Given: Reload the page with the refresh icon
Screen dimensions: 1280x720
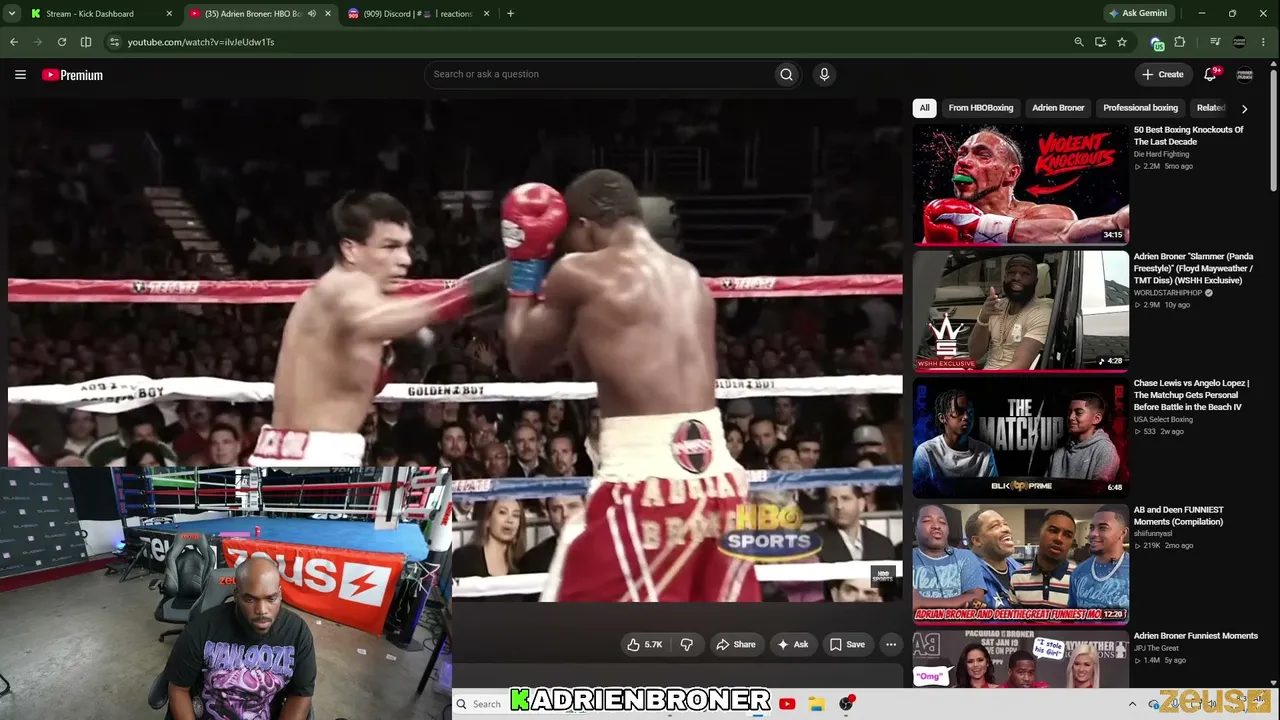Looking at the screenshot, I should 62,42.
